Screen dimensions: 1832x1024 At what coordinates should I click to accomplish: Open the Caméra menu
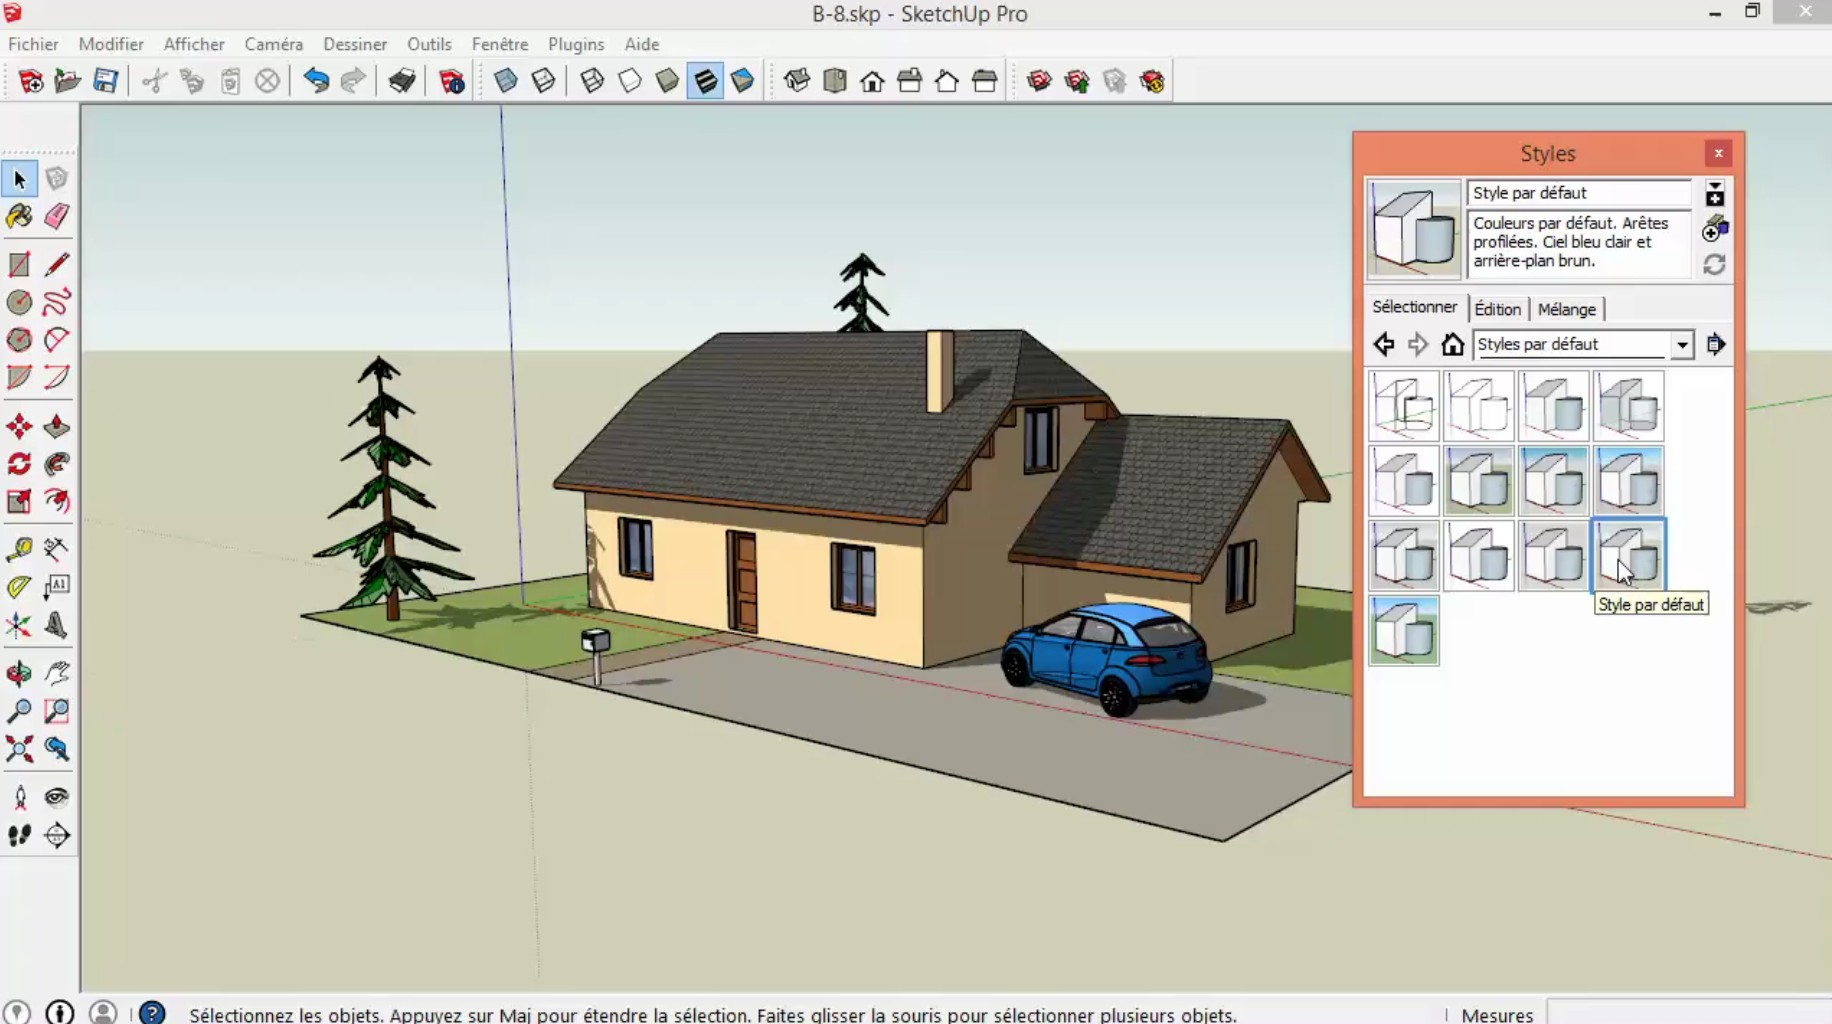click(273, 44)
